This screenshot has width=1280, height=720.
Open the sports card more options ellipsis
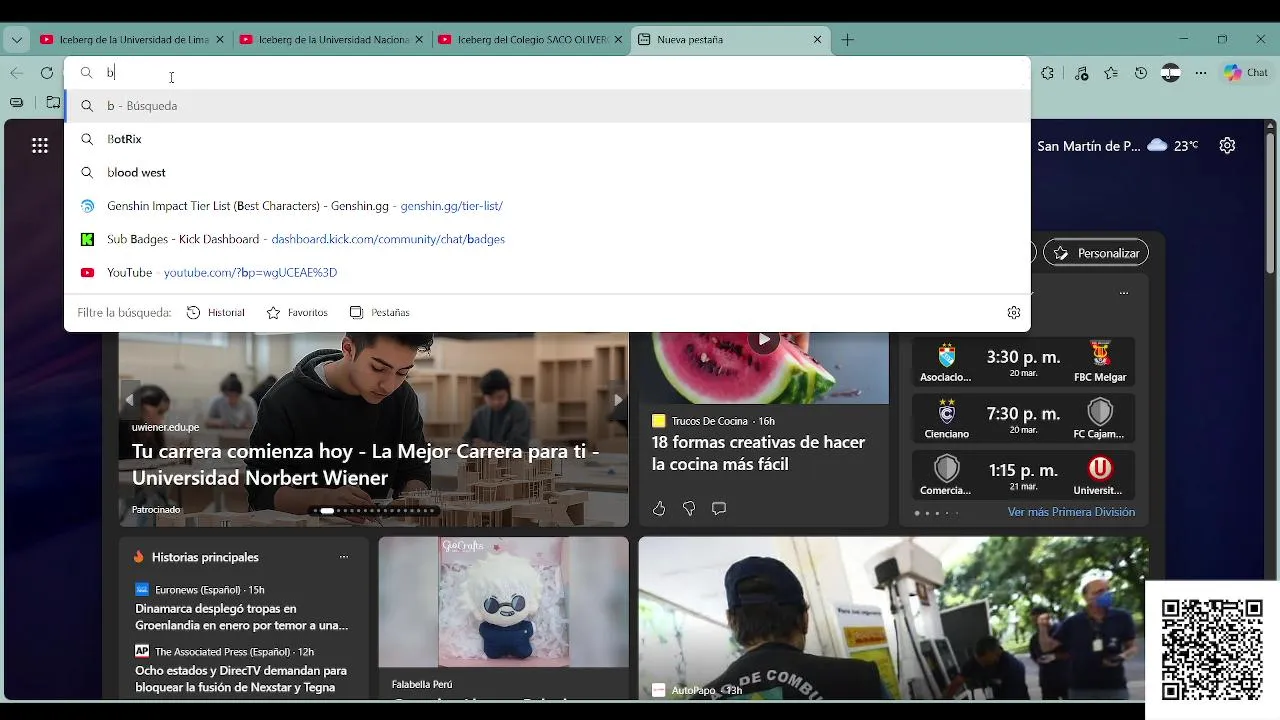tap(1124, 293)
